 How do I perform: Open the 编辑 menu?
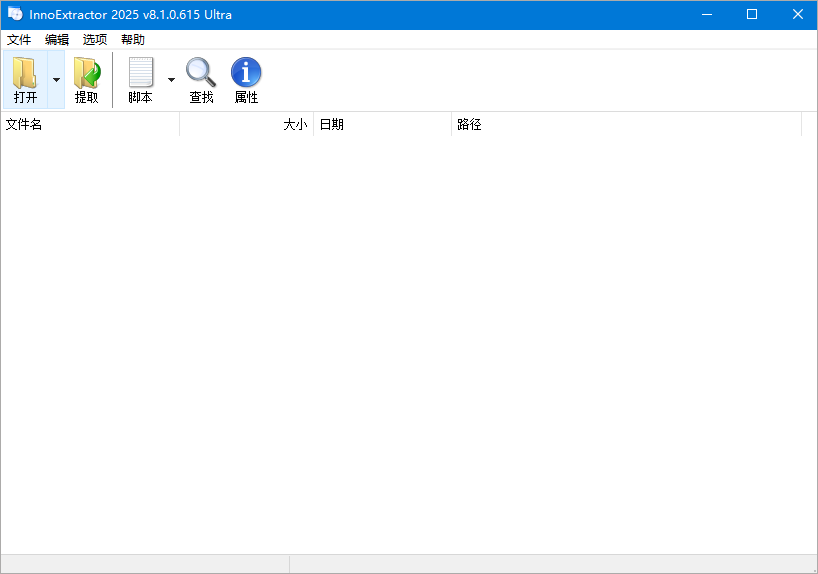[x=57, y=40]
